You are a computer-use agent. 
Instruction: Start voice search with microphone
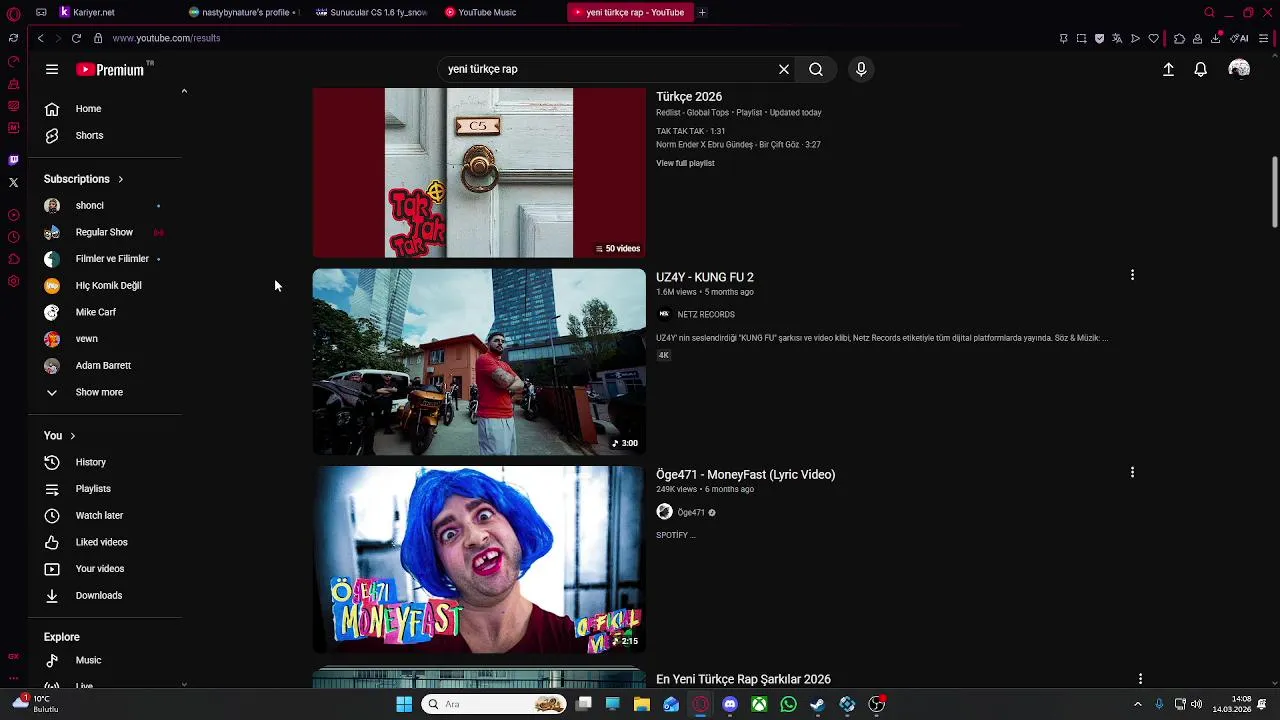(x=861, y=69)
